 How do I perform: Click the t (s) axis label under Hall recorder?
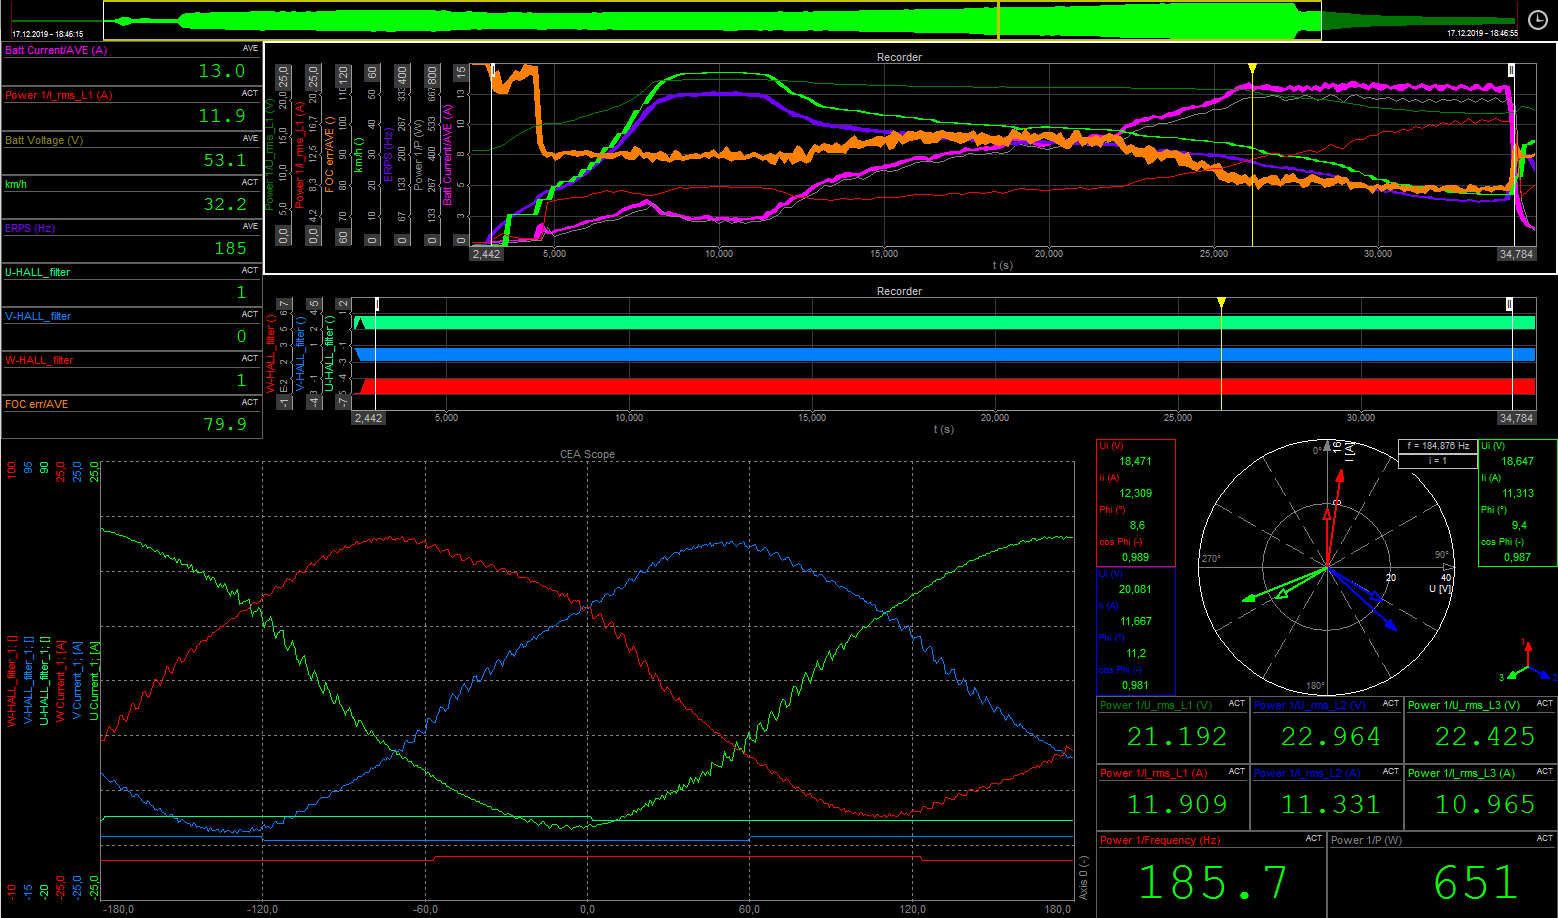943,429
